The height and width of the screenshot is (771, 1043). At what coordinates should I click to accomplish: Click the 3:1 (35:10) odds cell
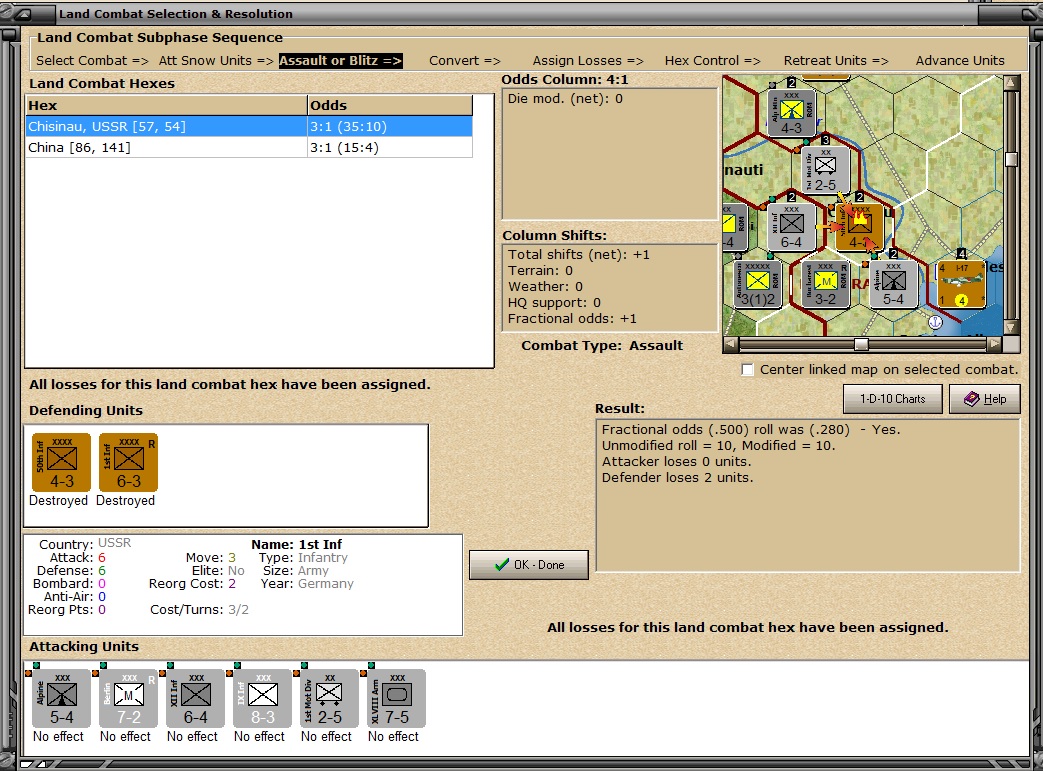(x=390, y=126)
